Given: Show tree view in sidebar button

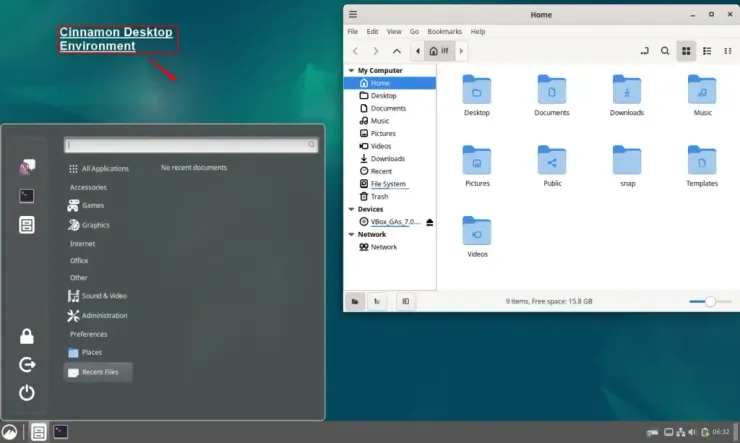Looking at the screenshot, I should [x=377, y=301].
